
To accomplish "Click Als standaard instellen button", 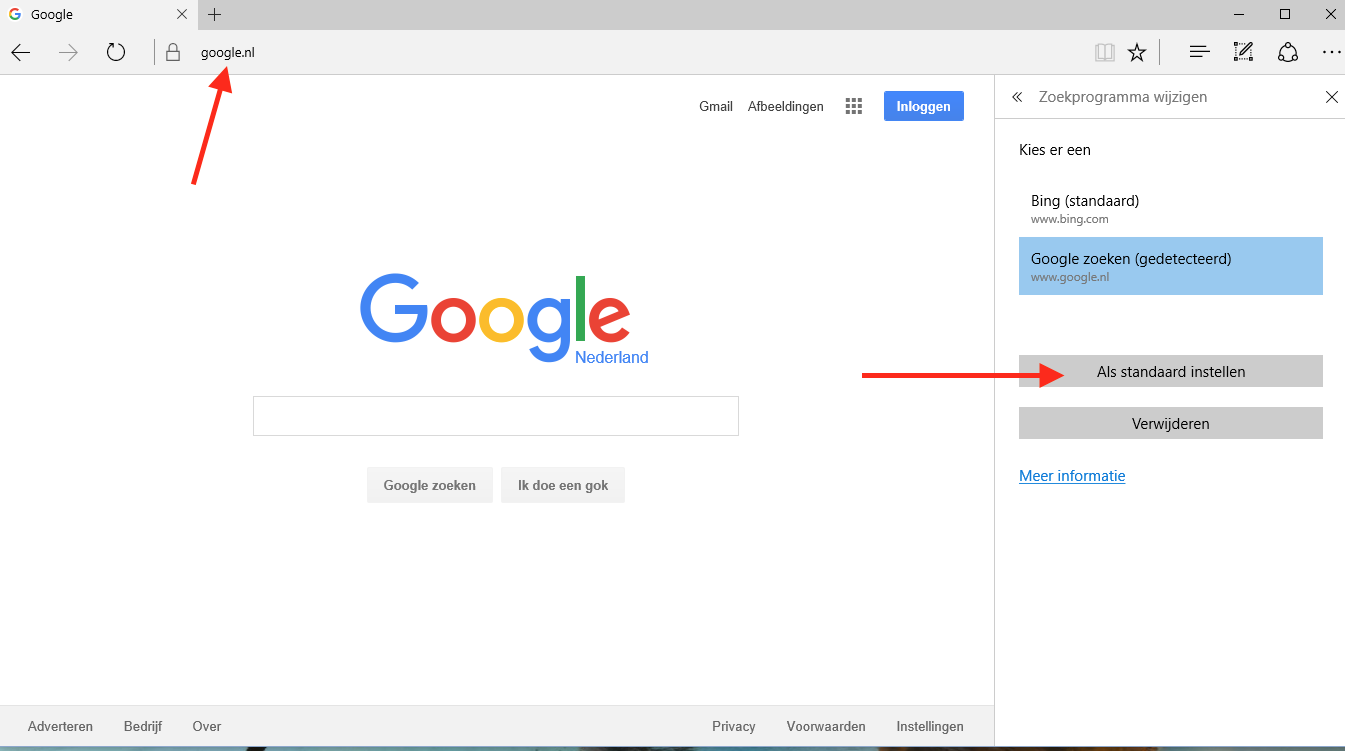I will pyautogui.click(x=1171, y=371).
